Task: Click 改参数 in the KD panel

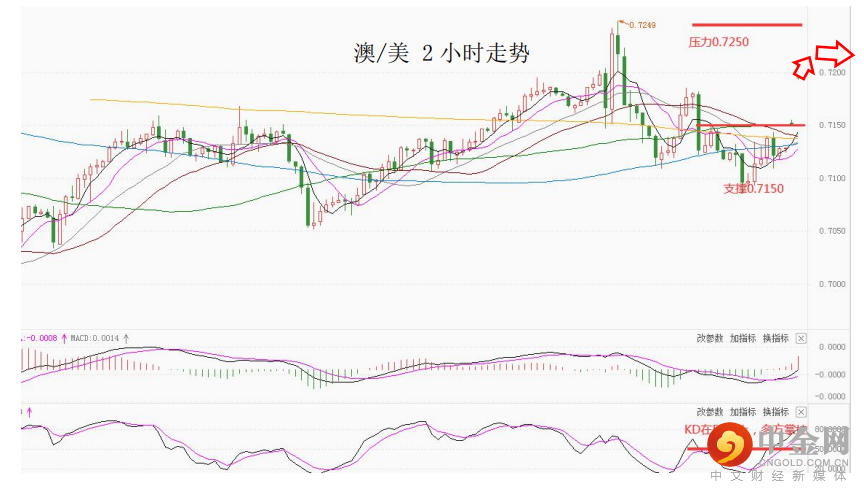Action: tap(710, 412)
